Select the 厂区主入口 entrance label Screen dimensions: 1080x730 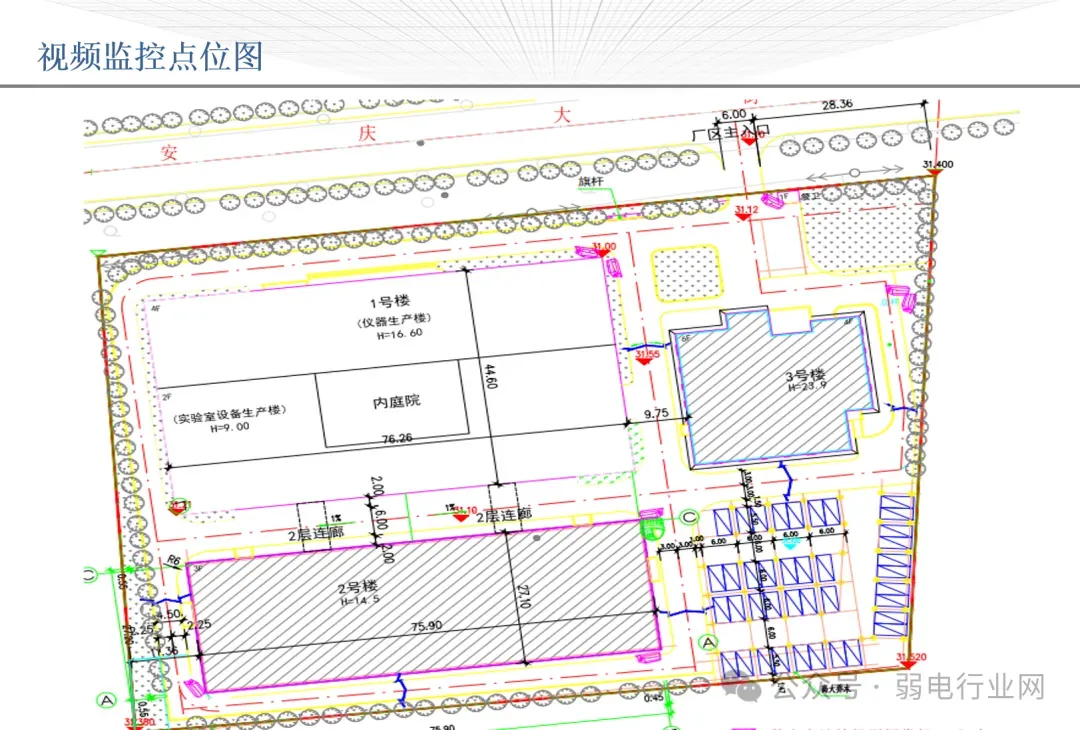(731, 132)
